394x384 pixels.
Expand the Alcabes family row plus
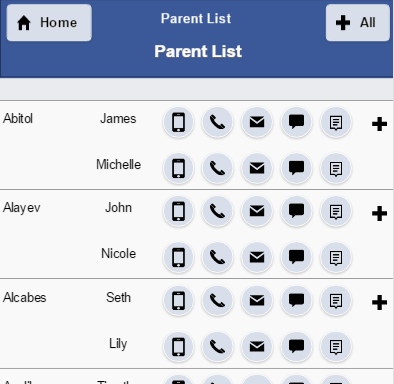379,303
